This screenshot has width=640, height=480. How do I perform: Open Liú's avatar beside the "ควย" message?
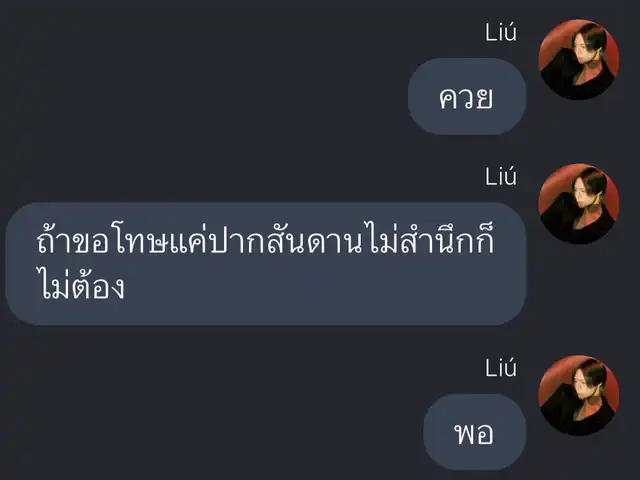coord(579,60)
